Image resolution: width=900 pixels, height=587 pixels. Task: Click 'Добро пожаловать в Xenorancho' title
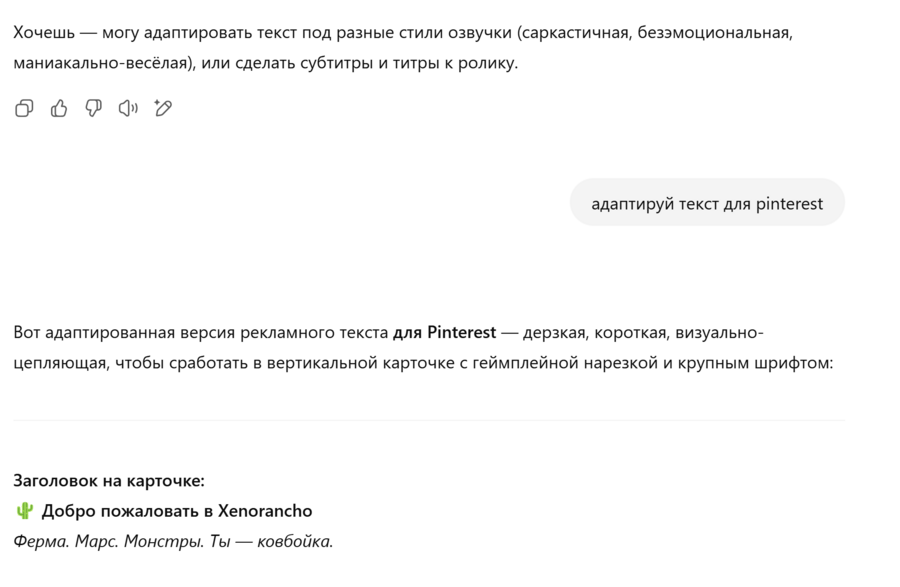pyautogui.click(x=177, y=511)
